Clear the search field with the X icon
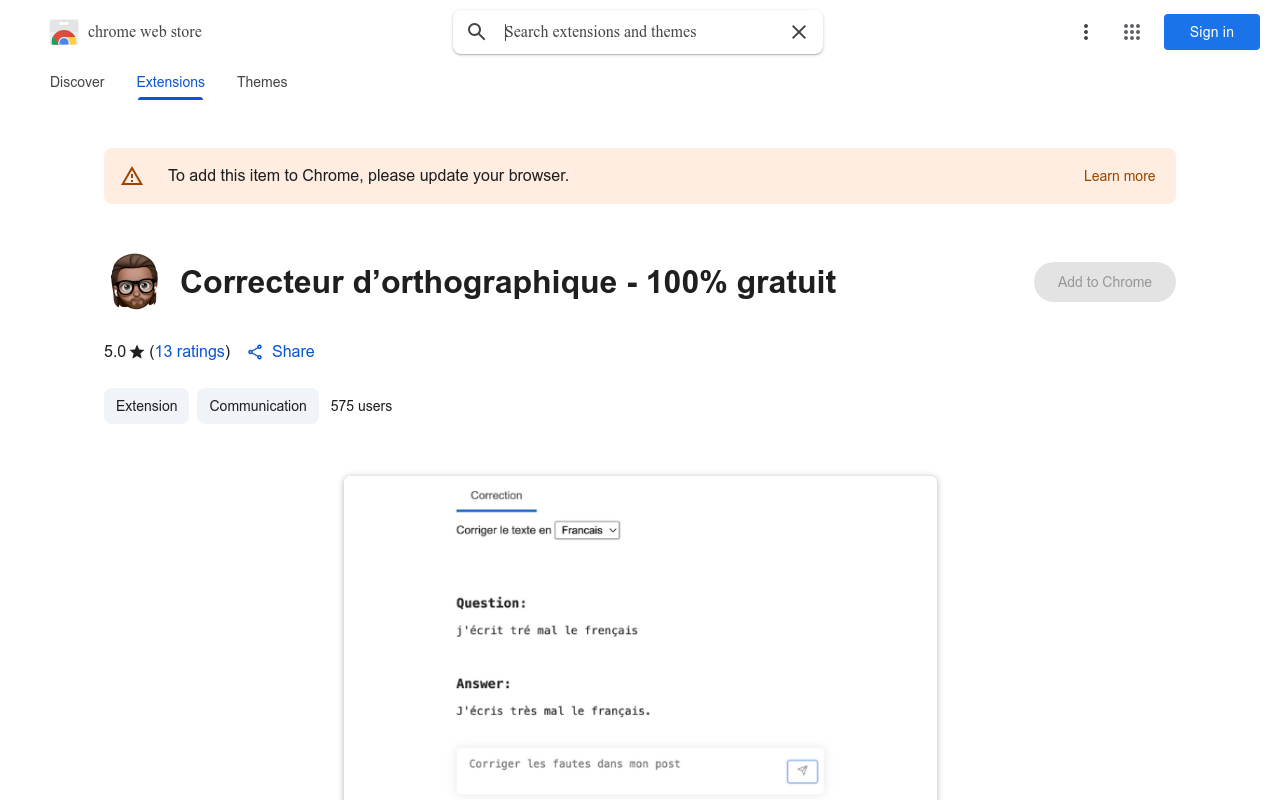This screenshot has height=800, width=1280. 798,32
